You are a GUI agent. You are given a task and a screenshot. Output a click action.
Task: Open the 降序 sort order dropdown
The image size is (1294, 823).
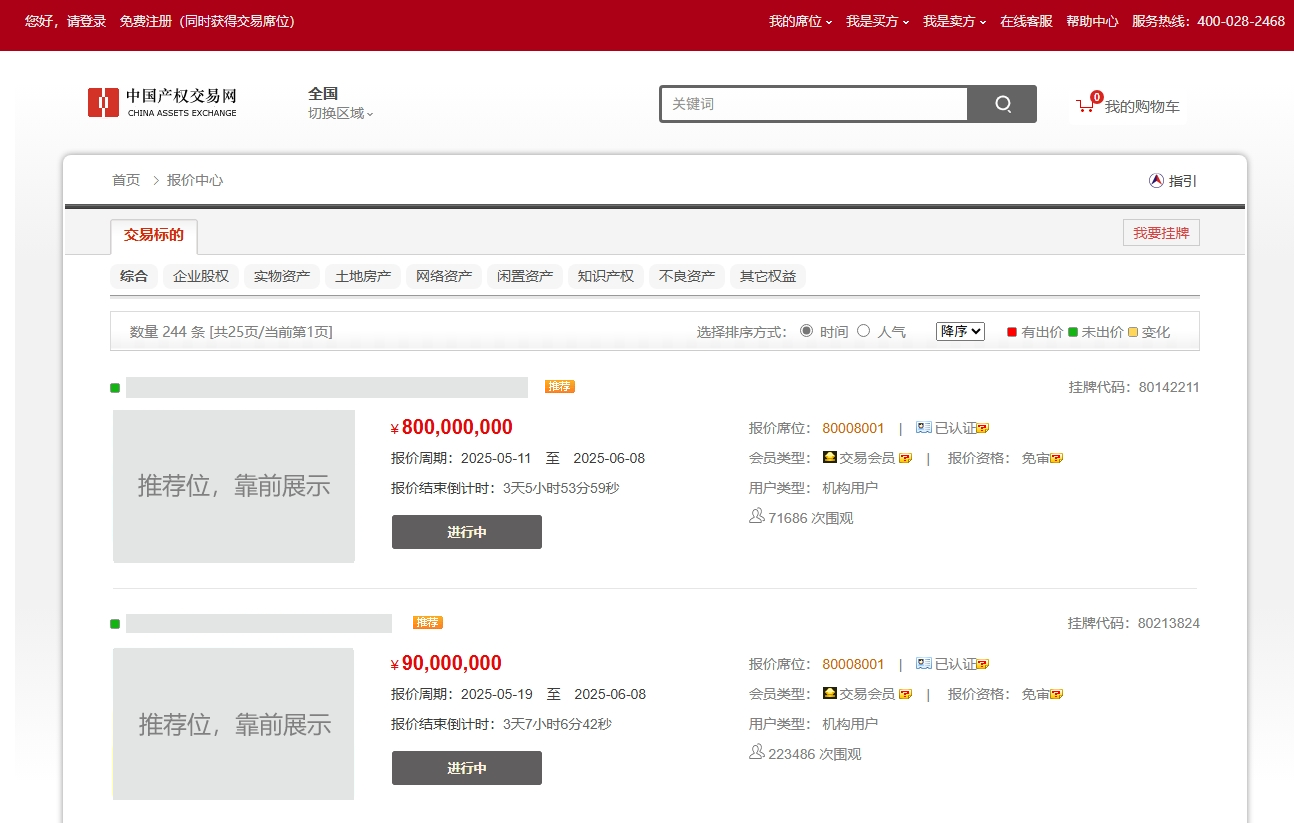pyautogui.click(x=960, y=331)
